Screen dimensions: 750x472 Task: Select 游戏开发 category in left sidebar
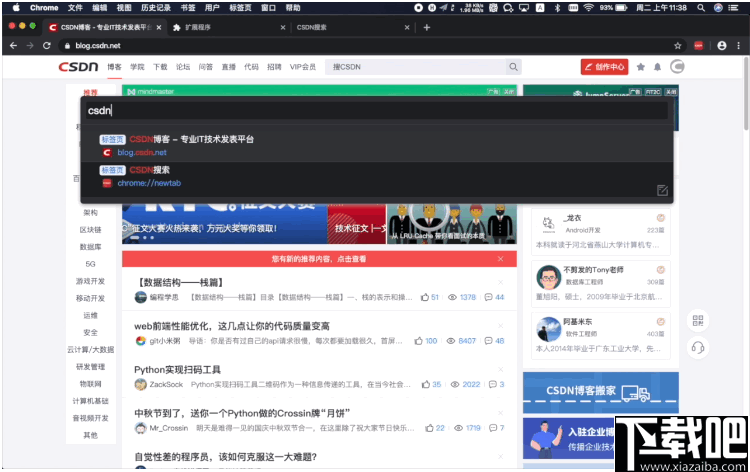click(90, 281)
